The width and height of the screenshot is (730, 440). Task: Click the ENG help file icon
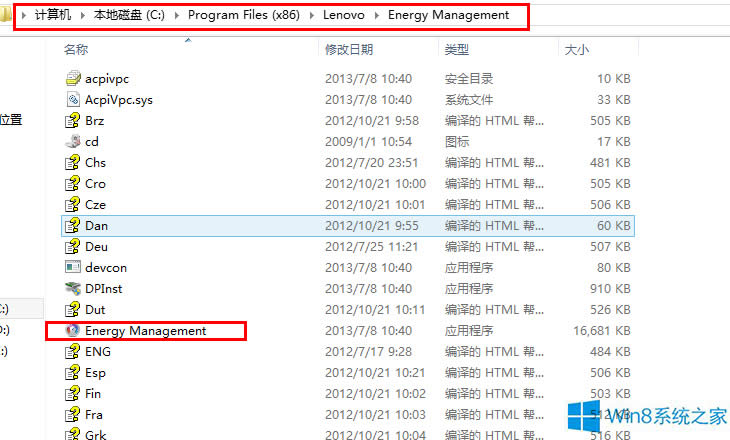73,352
